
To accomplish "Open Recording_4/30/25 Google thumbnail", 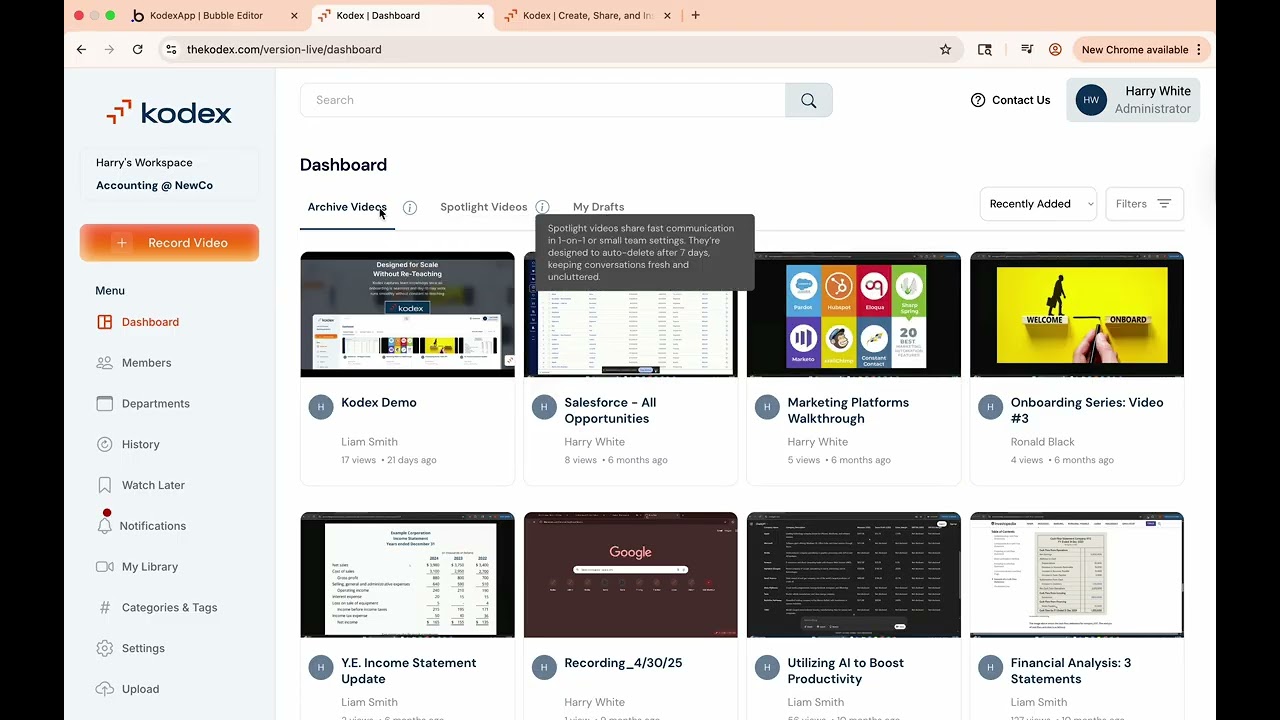I will click(x=631, y=575).
